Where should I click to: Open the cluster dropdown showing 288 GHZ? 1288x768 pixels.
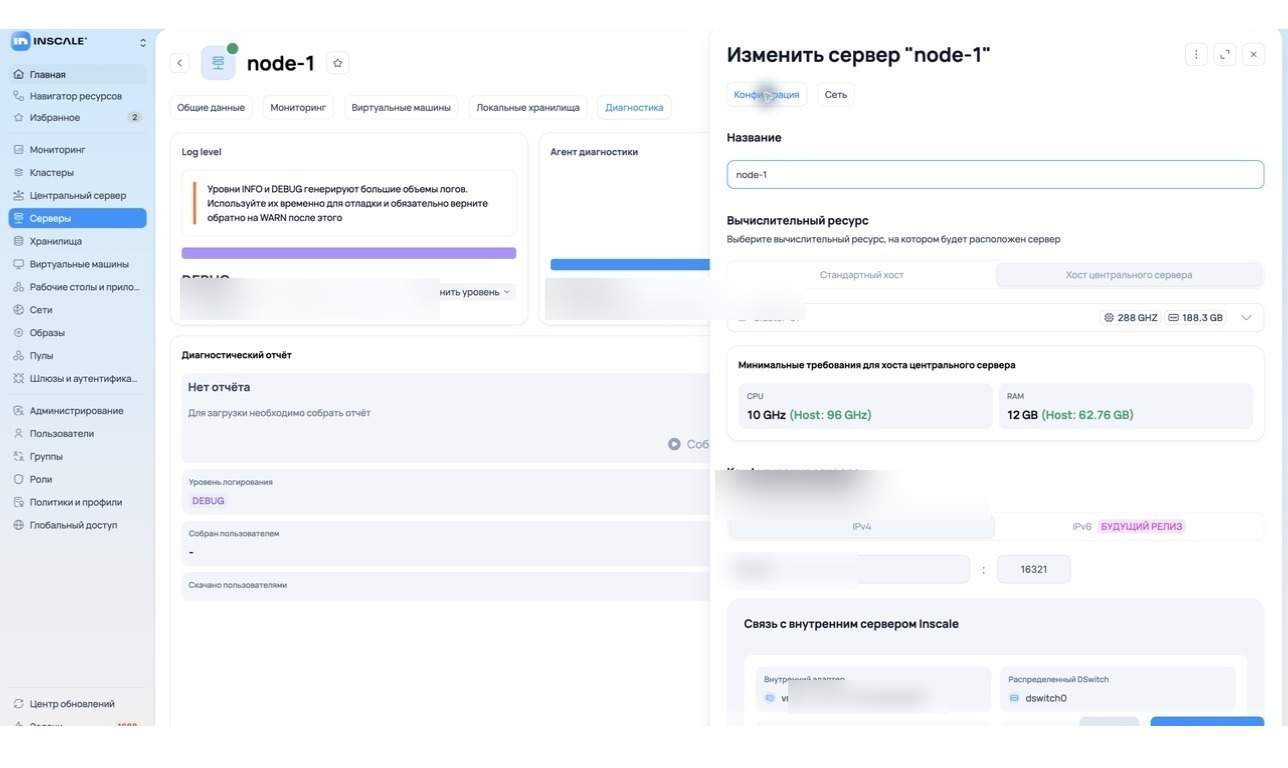[x=995, y=317]
